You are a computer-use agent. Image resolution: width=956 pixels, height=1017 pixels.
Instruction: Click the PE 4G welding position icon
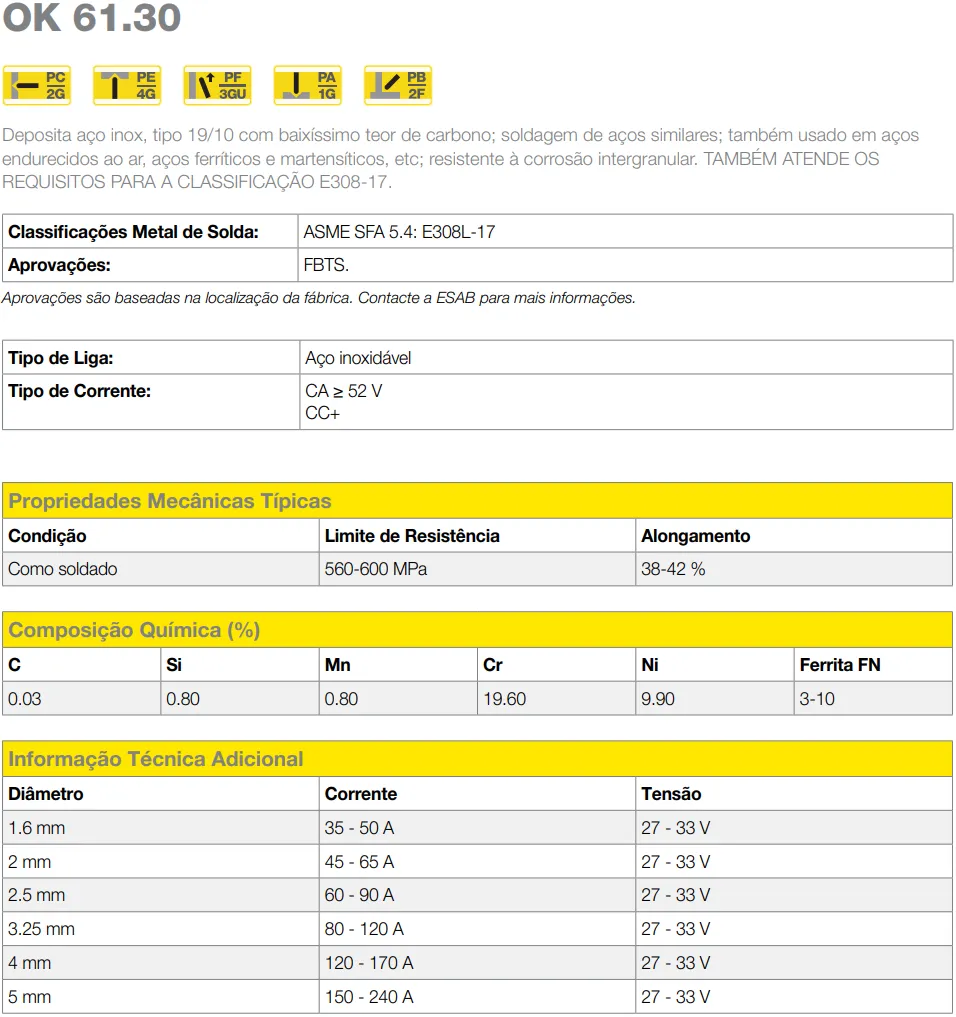126,85
